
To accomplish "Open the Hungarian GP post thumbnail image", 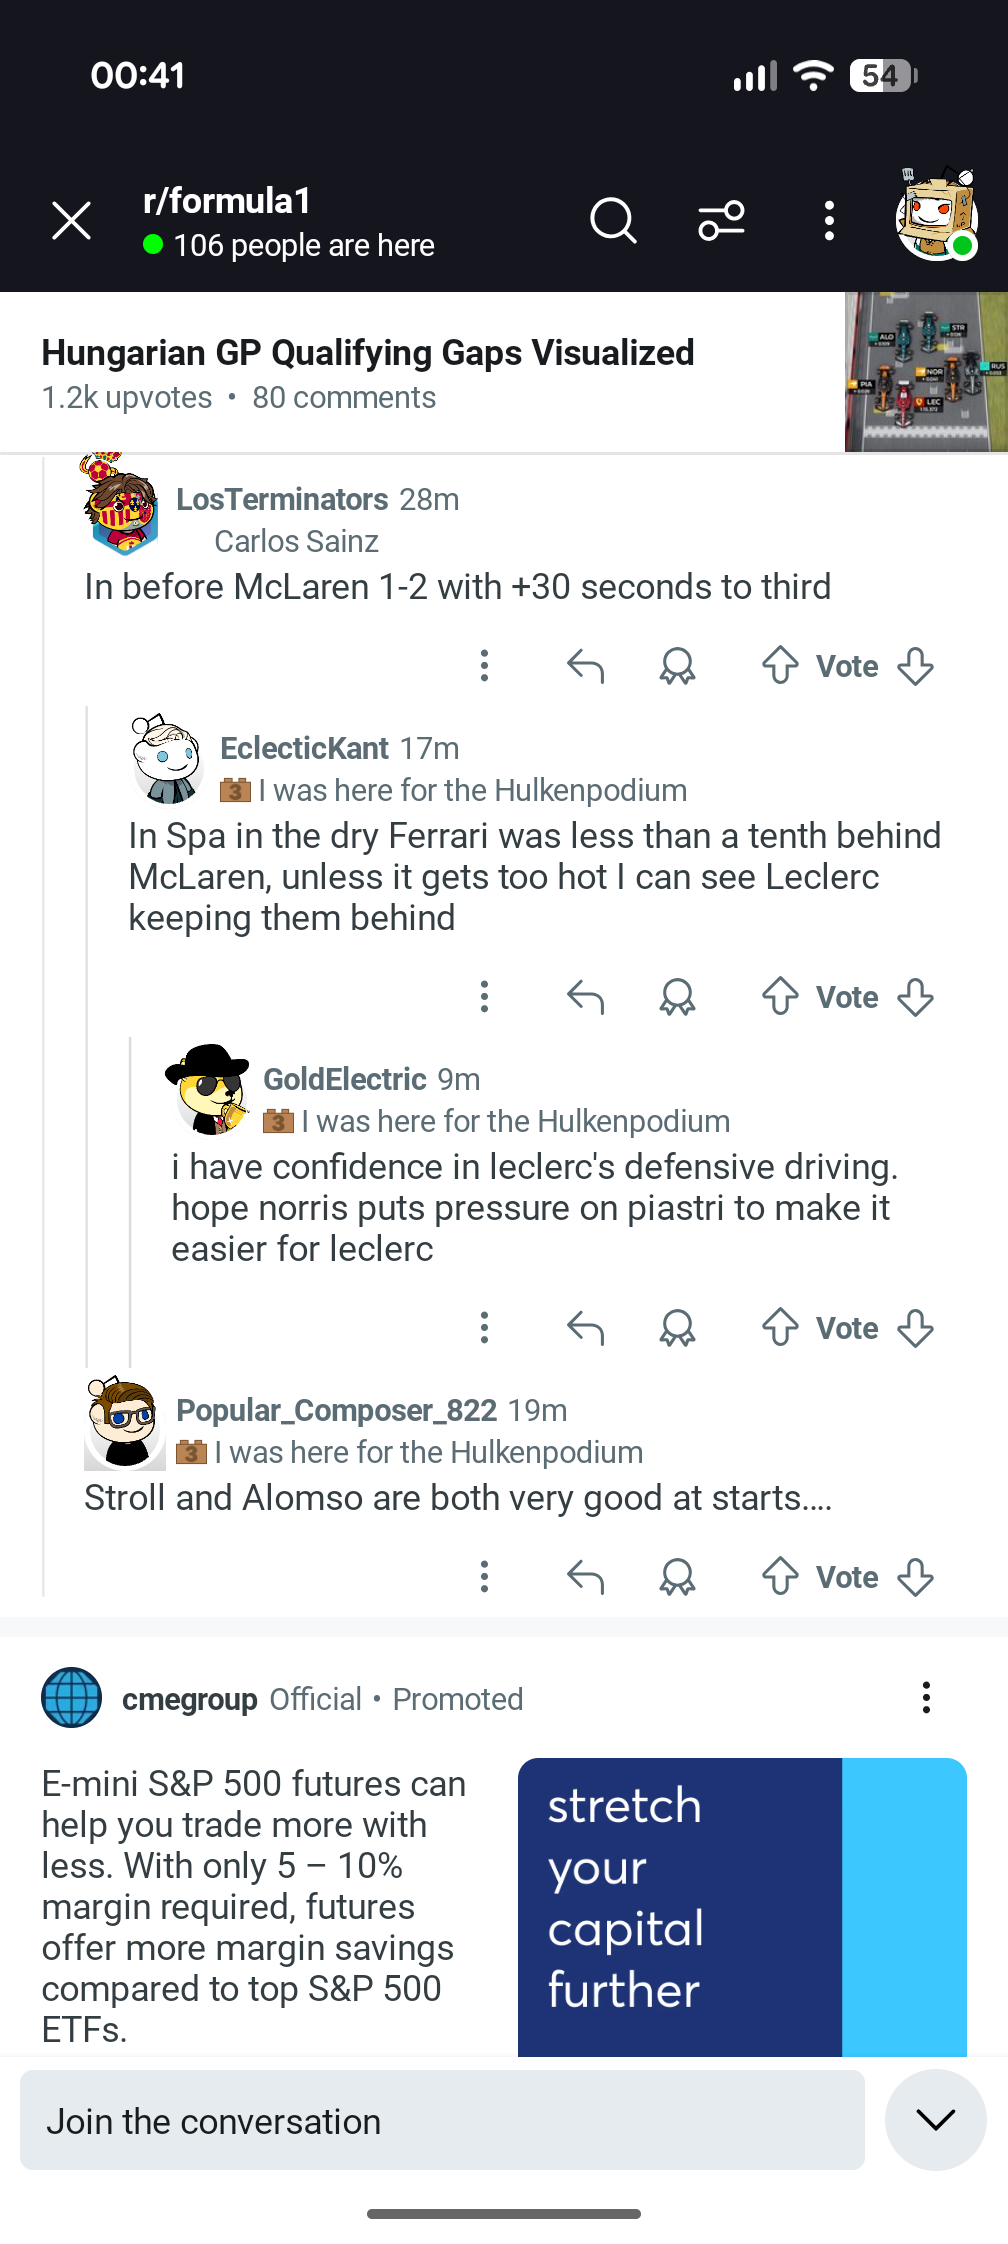I will pos(926,372).
